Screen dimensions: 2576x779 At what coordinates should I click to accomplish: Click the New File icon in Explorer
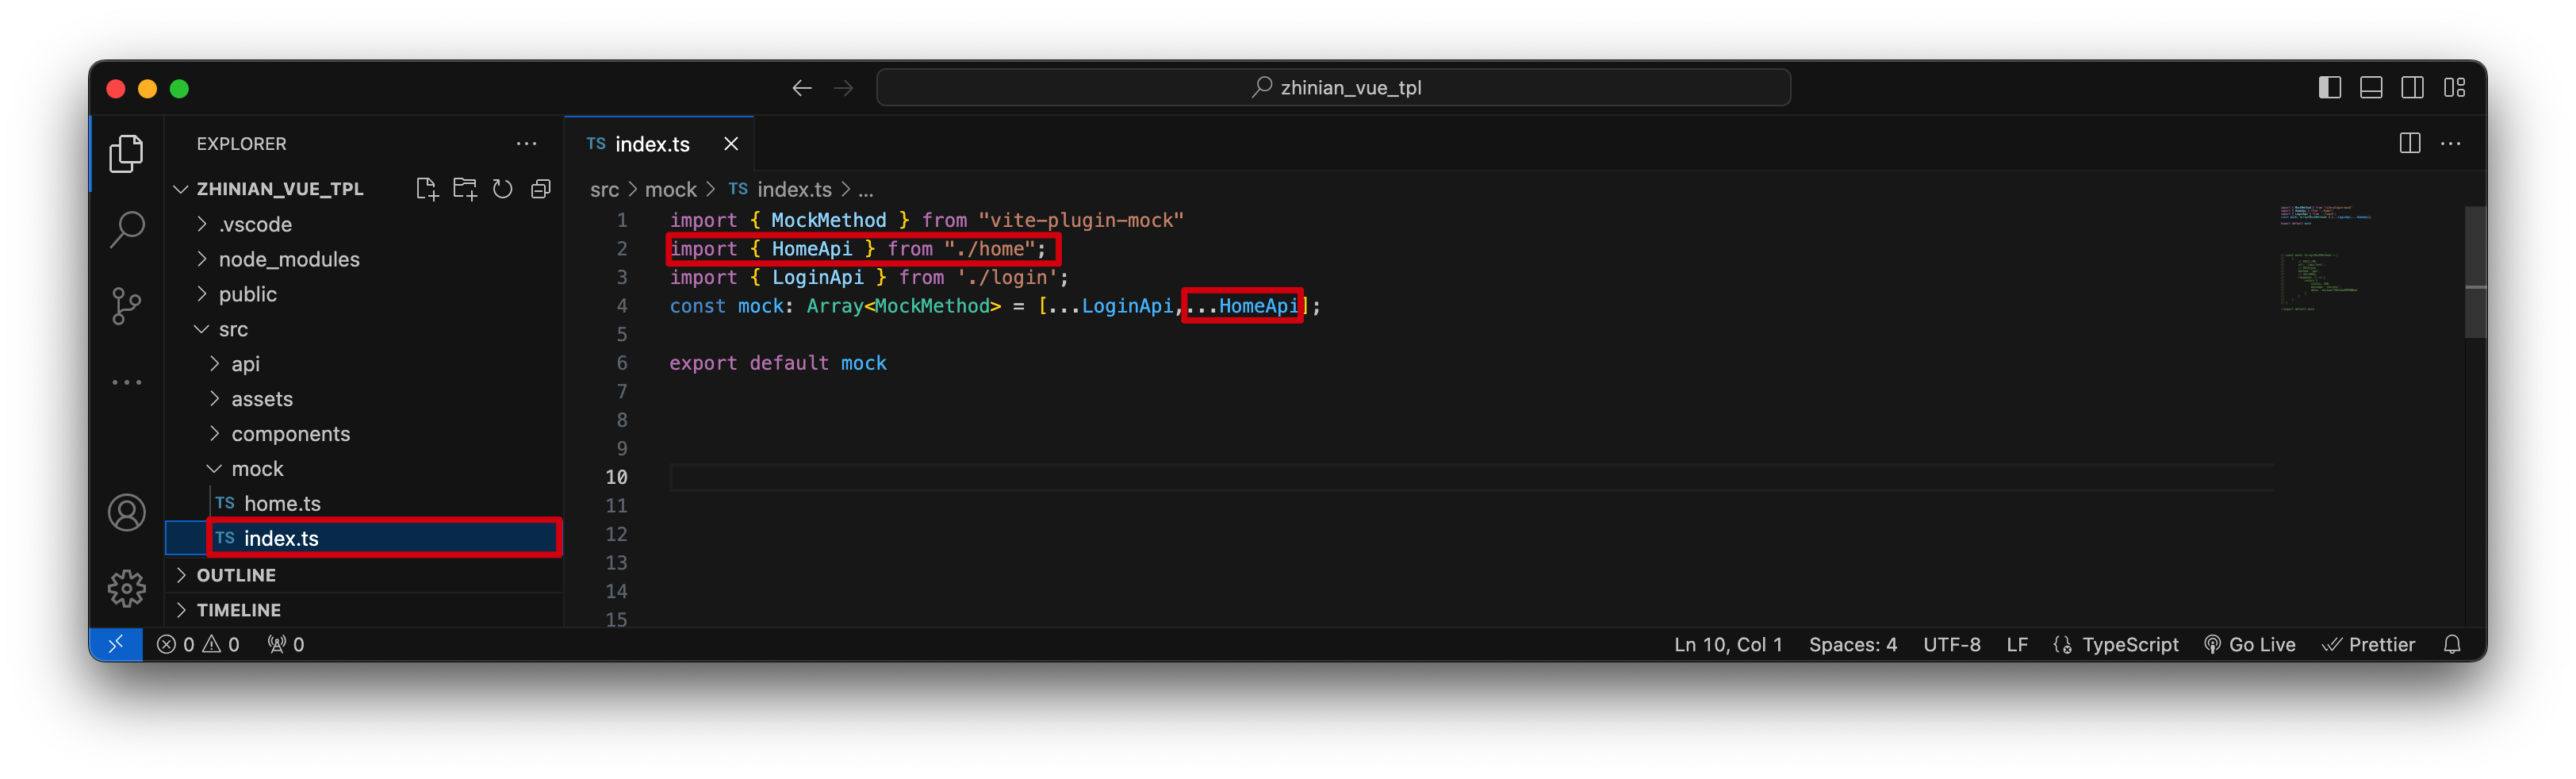click(x=427, y=189)
